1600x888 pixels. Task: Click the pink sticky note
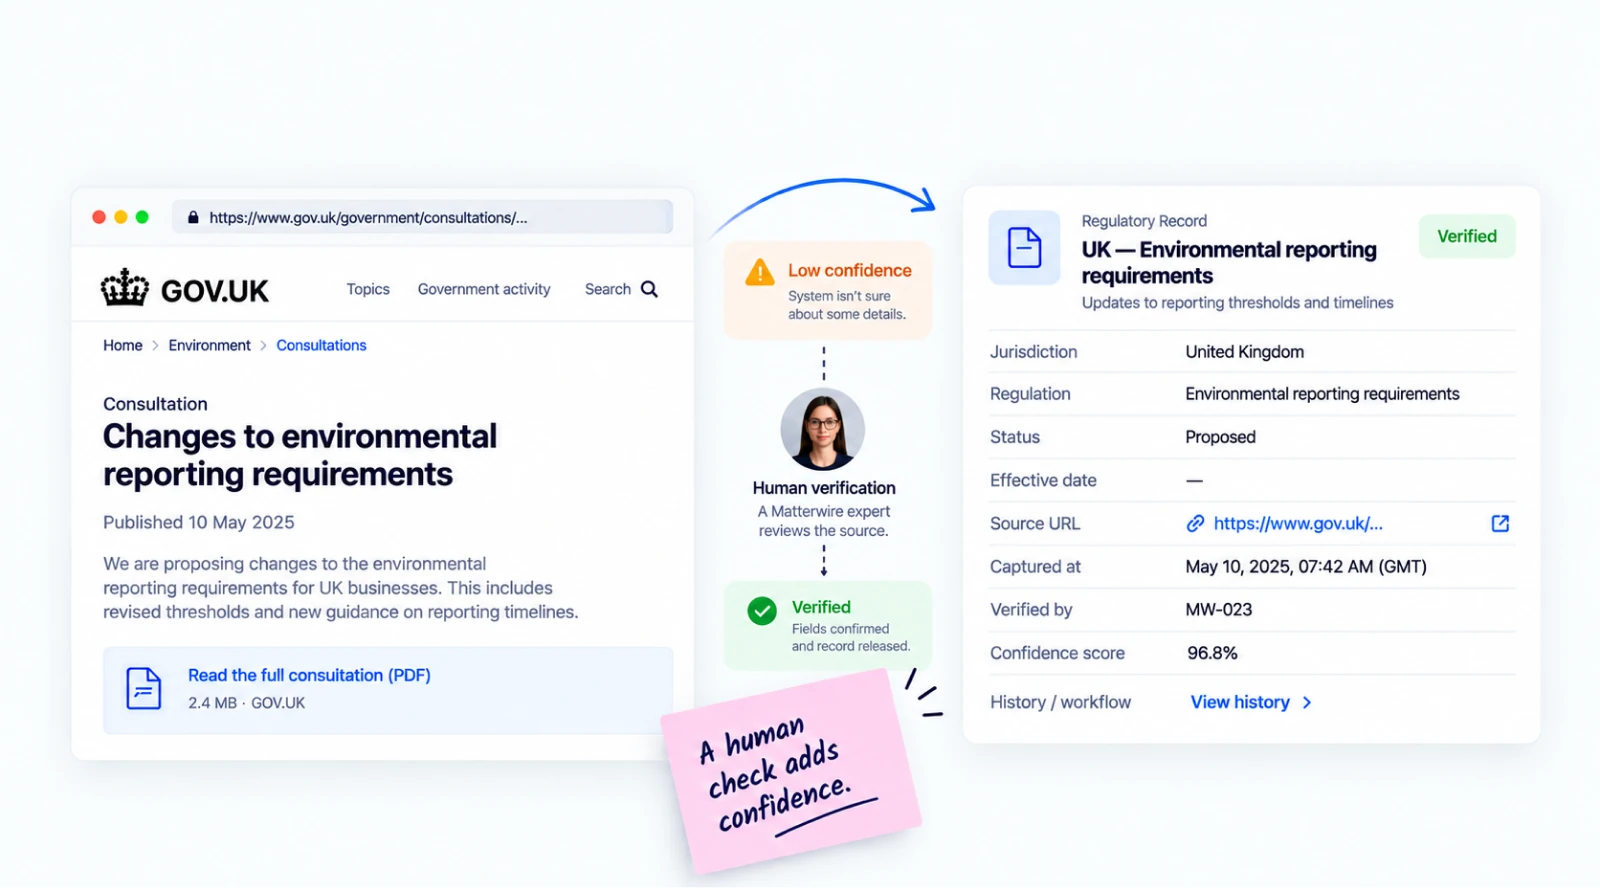[790, 770]
